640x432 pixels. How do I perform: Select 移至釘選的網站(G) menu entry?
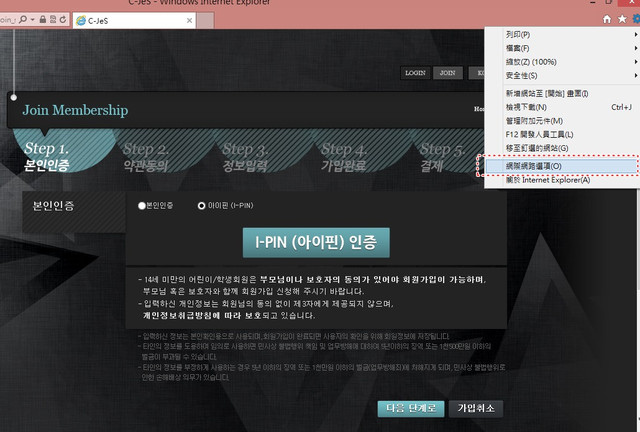tap(562, 148)
